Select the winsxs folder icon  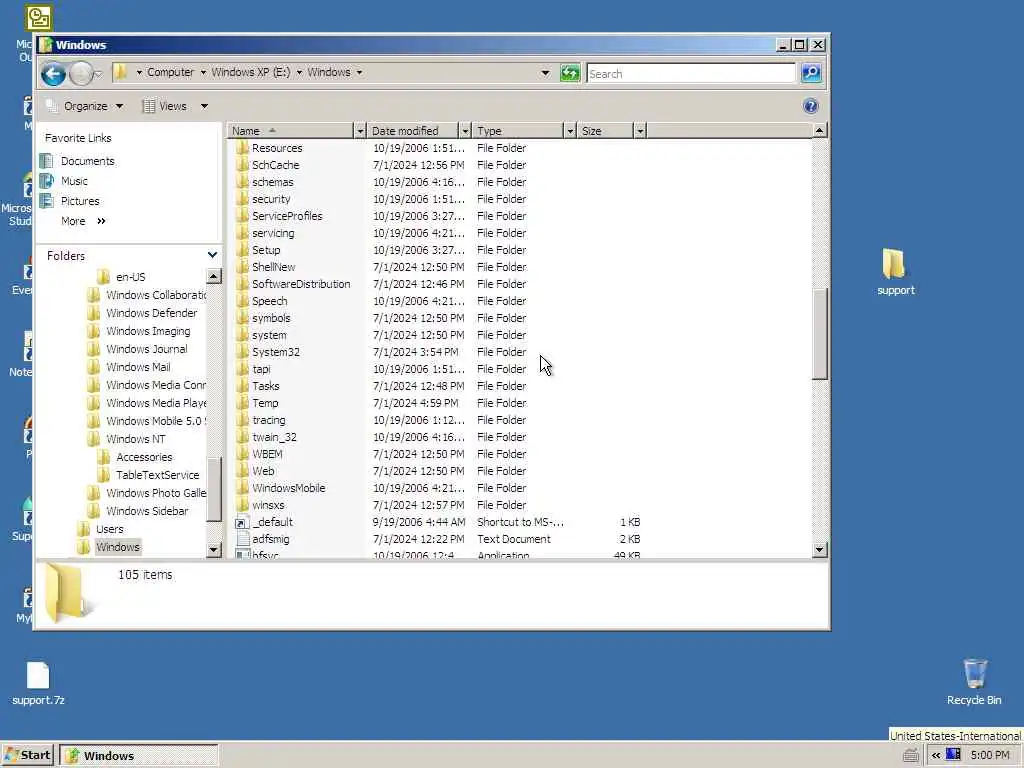tap(242, 505)
